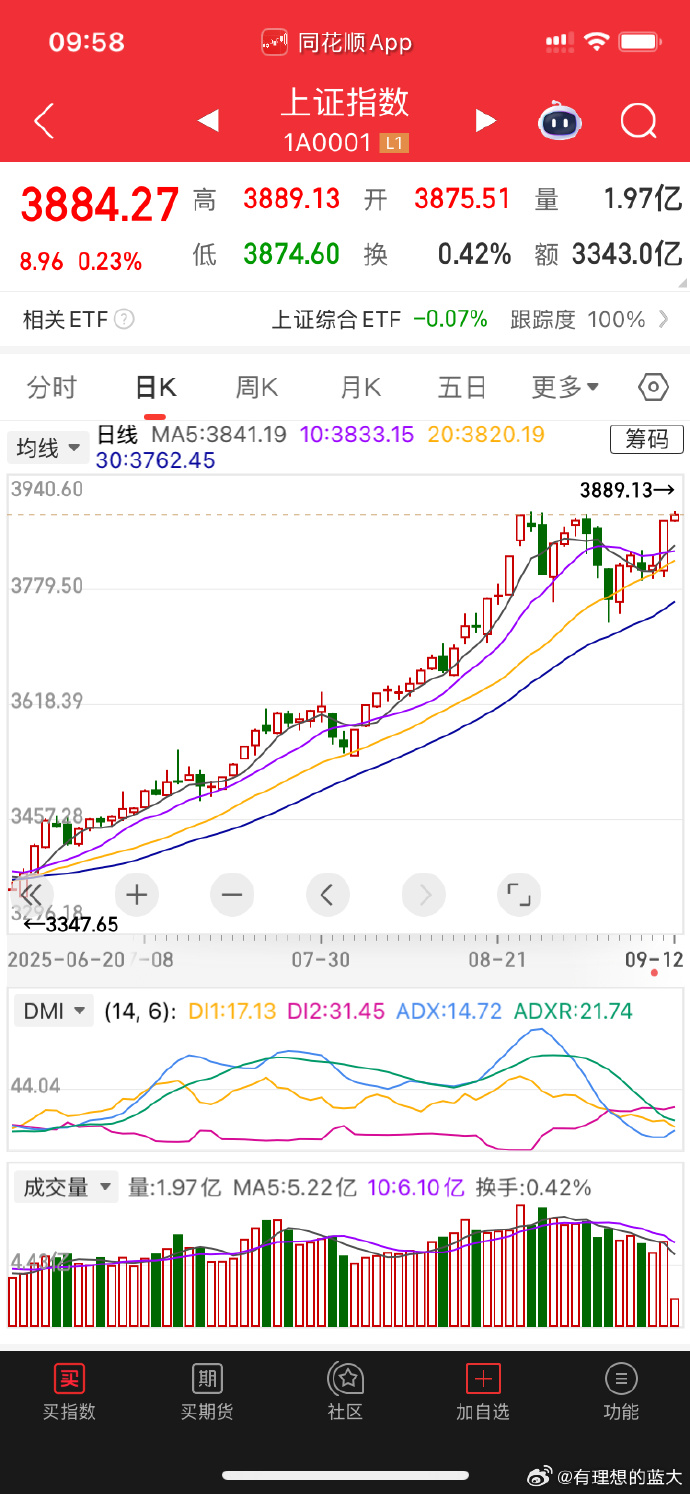Viewport: 690px width, 1494px height.
Task: Jump to earliest data with double-left arrows
Action: 31,894
